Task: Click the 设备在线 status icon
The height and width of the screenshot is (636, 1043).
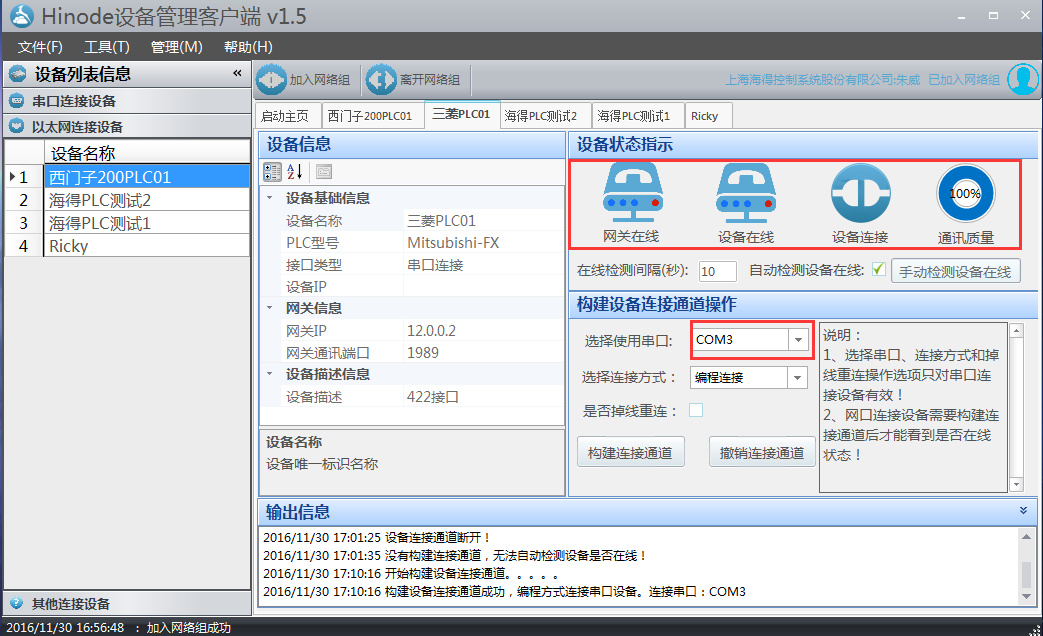Action: 746,194
